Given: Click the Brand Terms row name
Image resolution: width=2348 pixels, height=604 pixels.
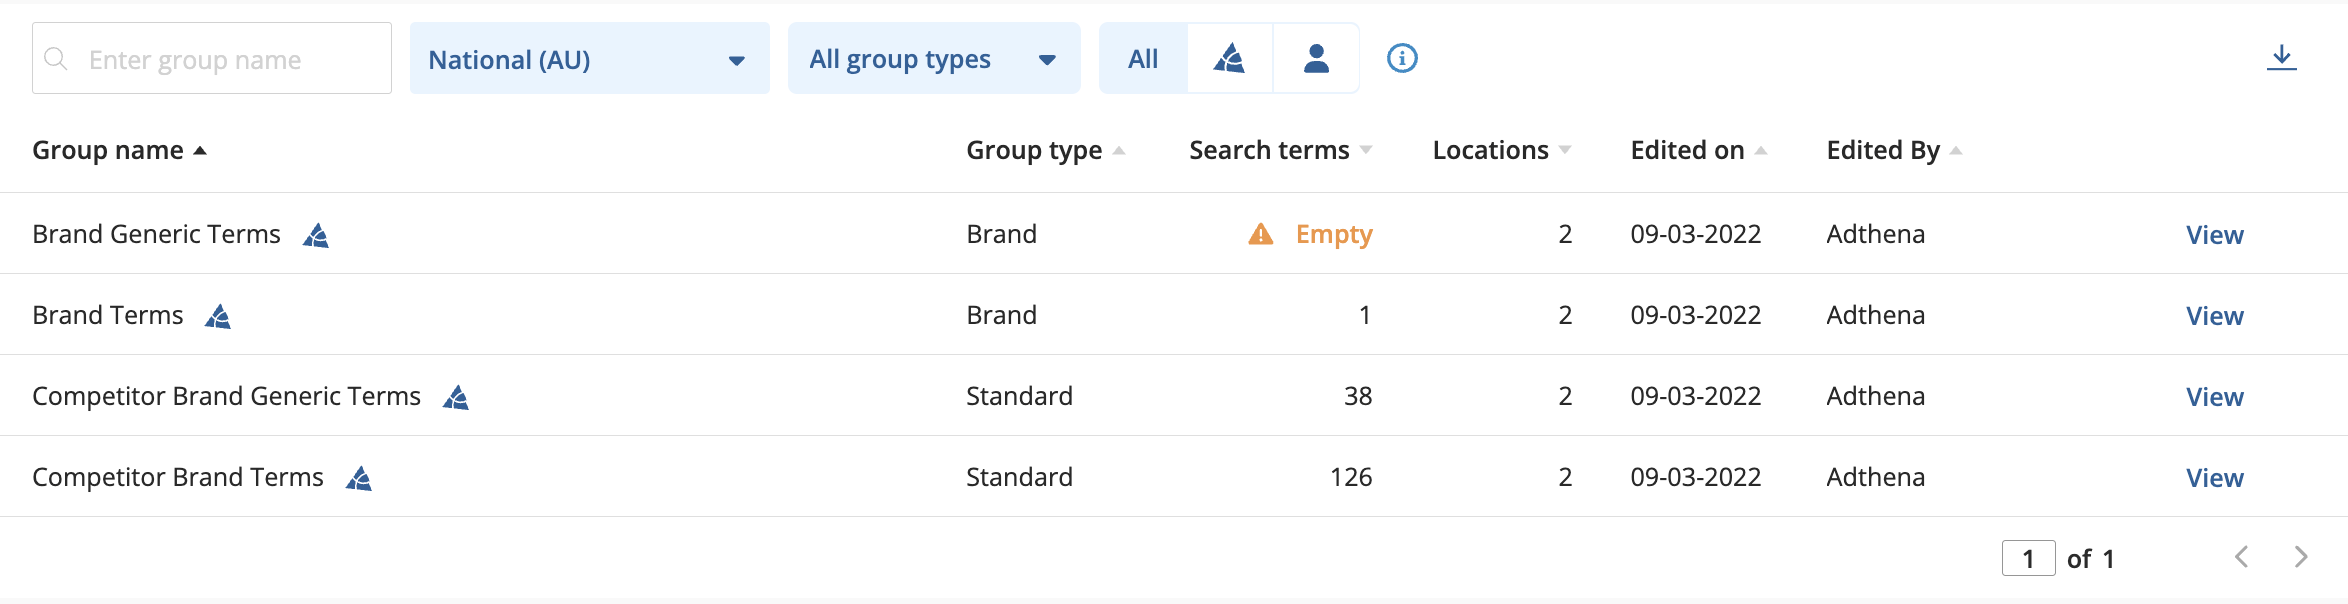Looking at the screenshot, I should point(108,315).
